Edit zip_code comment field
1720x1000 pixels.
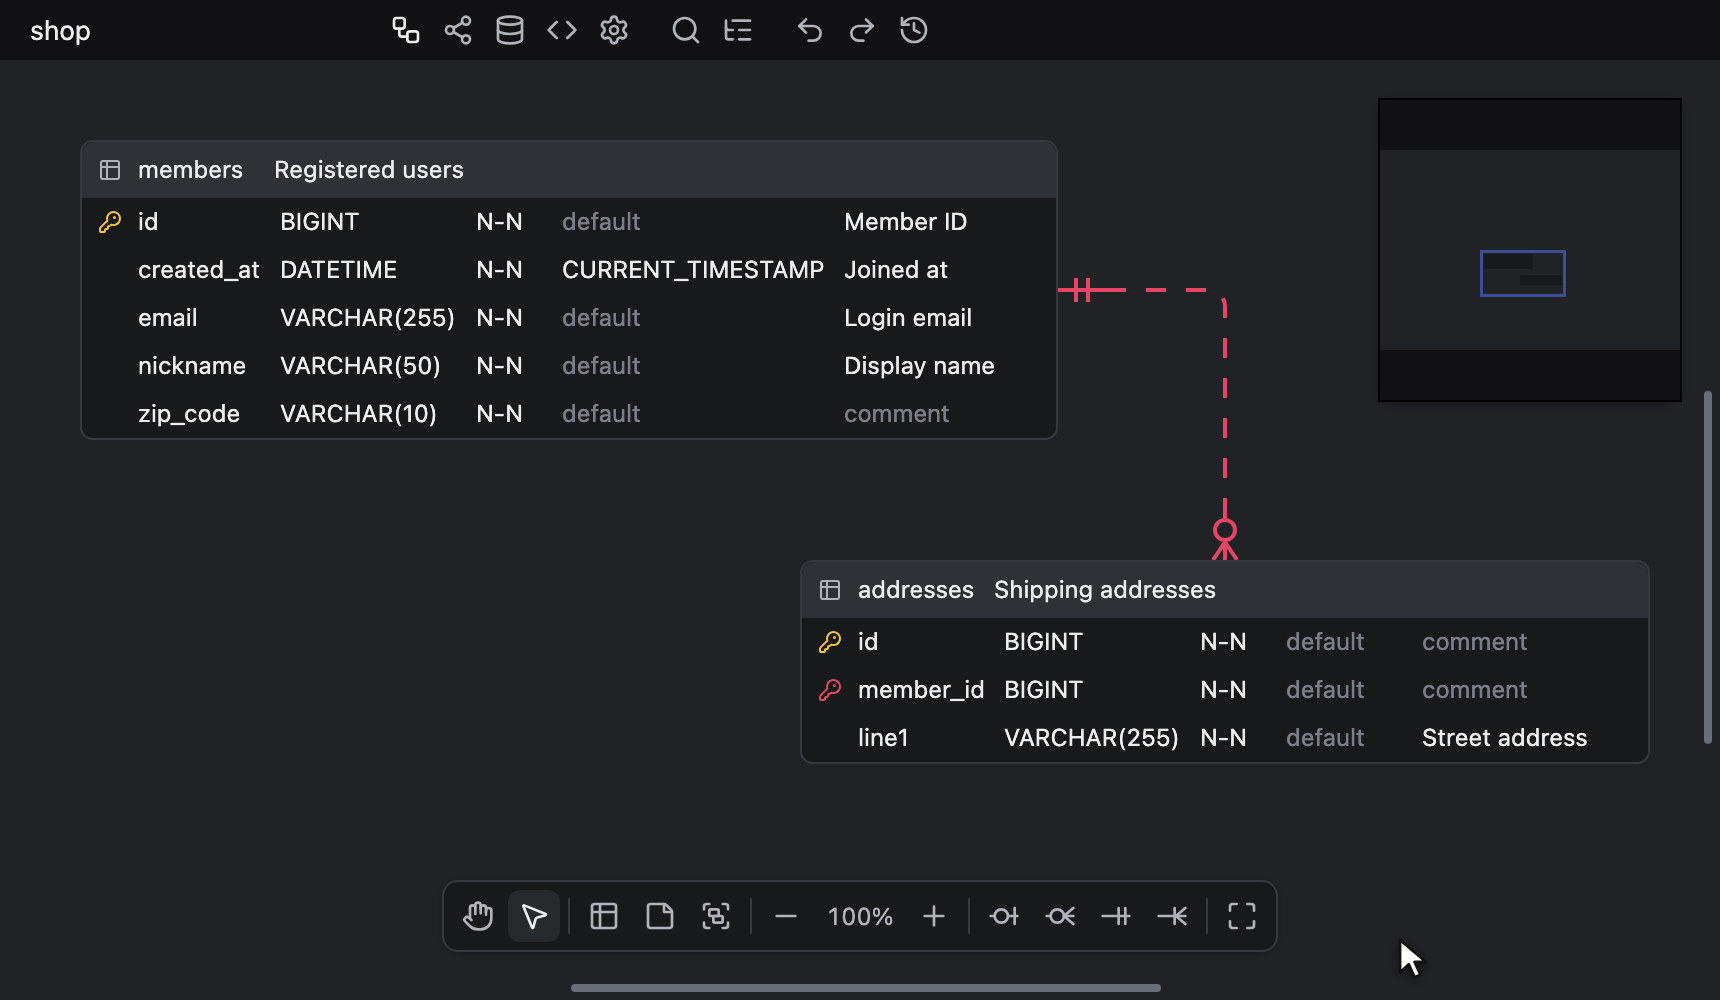tap(897, 414)
